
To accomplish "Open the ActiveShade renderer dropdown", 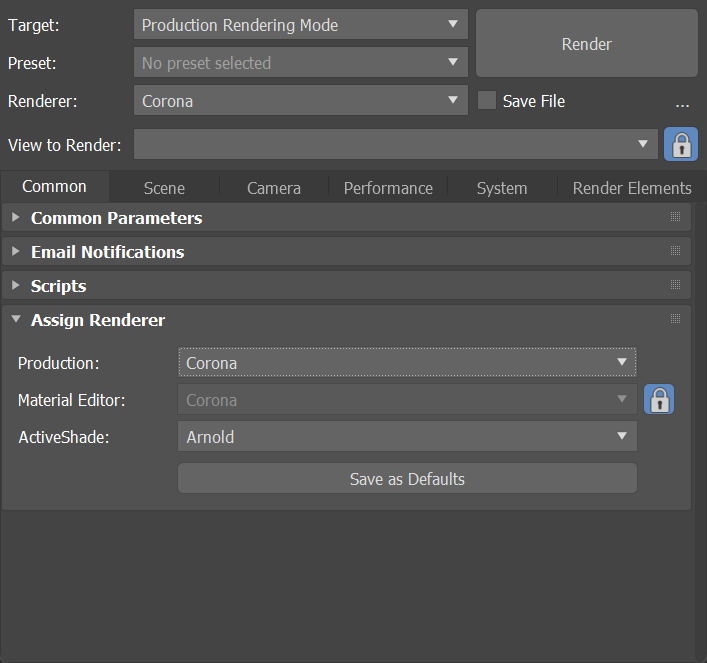I will 407,436.
